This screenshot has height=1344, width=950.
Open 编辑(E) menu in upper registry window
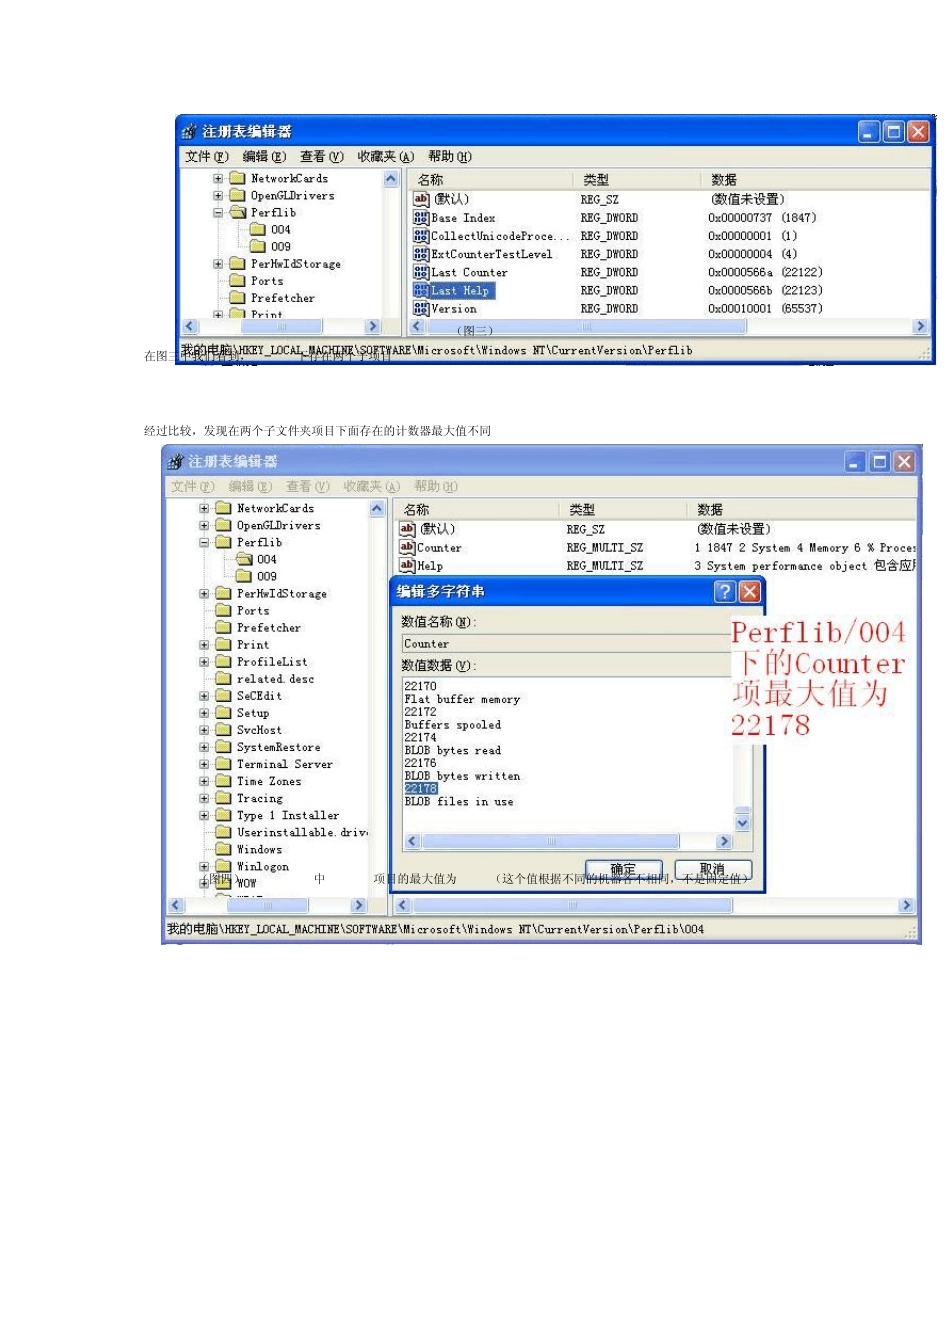[264, 156]
